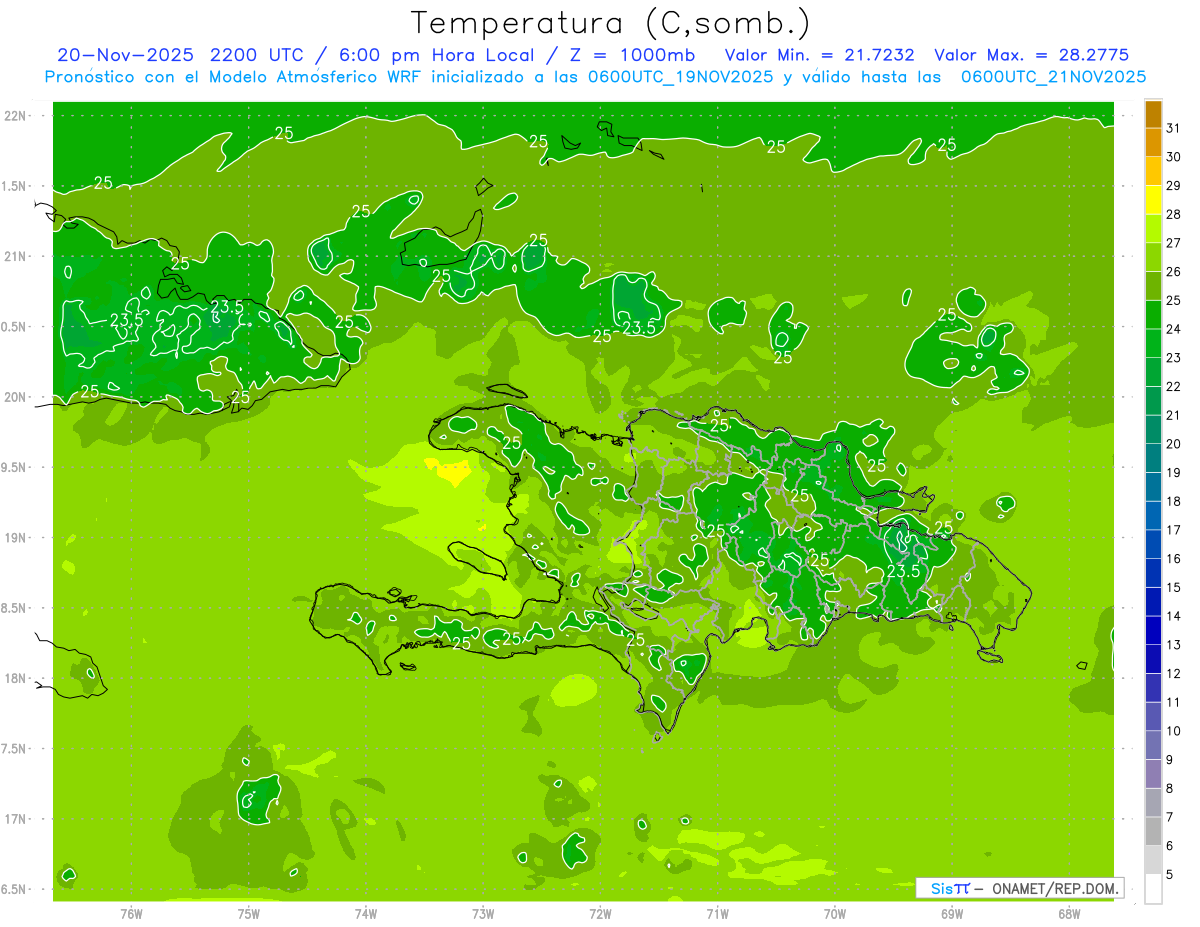Click the WRF model initialization time '0600UTC_19NOV2025'
This screenshot has width=1200, height=927.
681,77
